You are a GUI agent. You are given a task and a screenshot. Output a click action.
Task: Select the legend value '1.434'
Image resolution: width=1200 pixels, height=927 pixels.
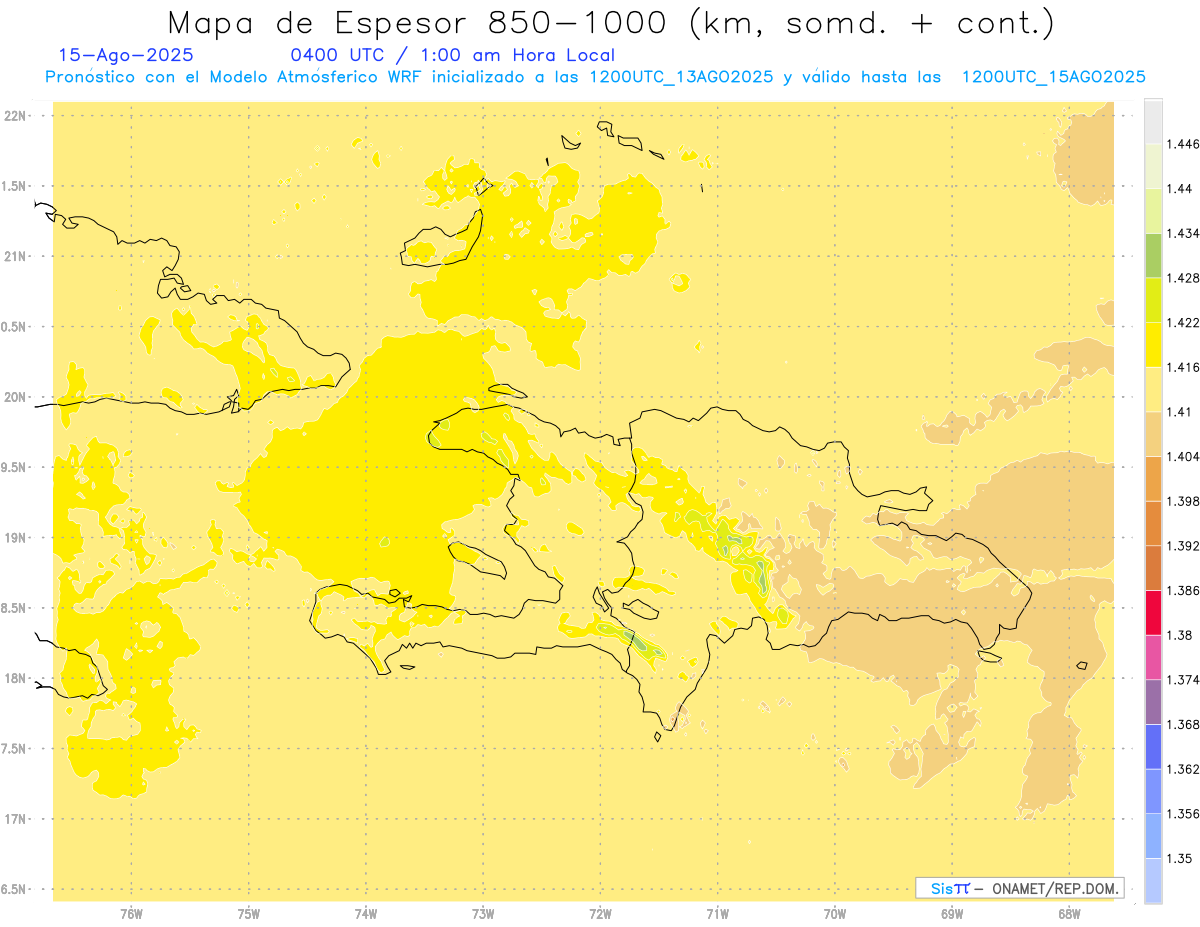click(x=1182, y=233)
